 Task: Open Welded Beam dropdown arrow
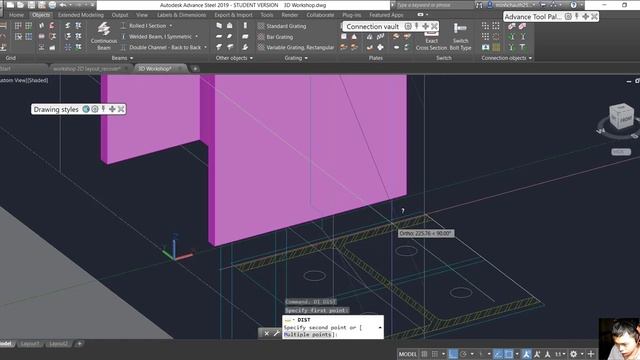pyautogui.click(x=196, y=37)
